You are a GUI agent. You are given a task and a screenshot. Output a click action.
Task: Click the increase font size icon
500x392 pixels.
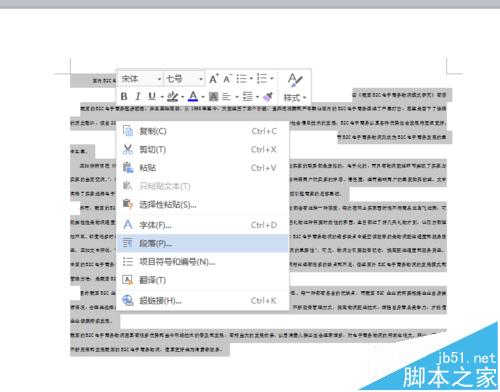(214, 79)
